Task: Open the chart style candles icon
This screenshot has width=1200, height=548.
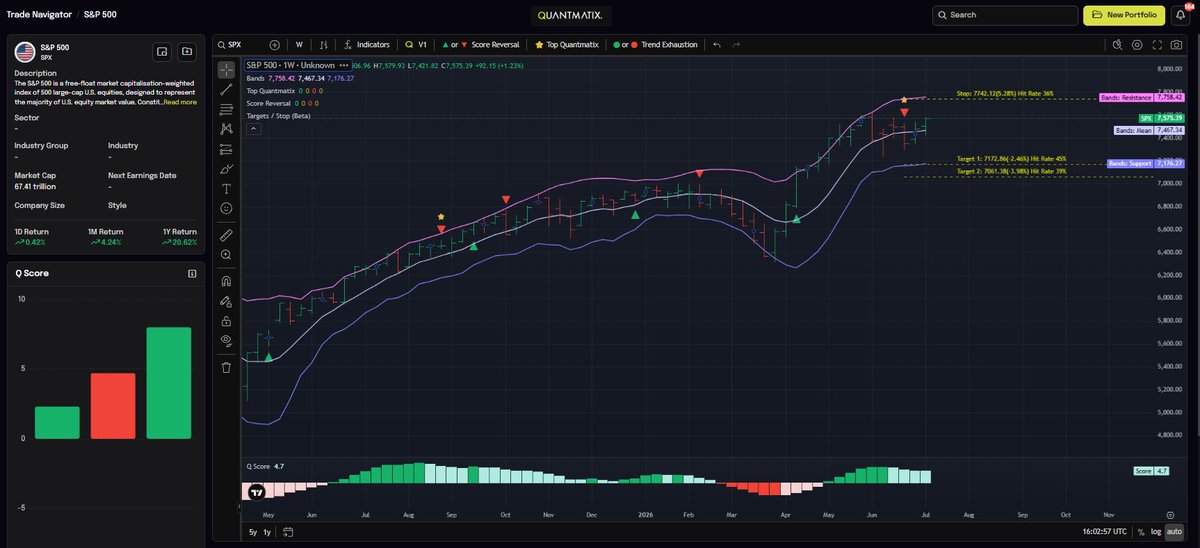Action: tap(323, 45)
